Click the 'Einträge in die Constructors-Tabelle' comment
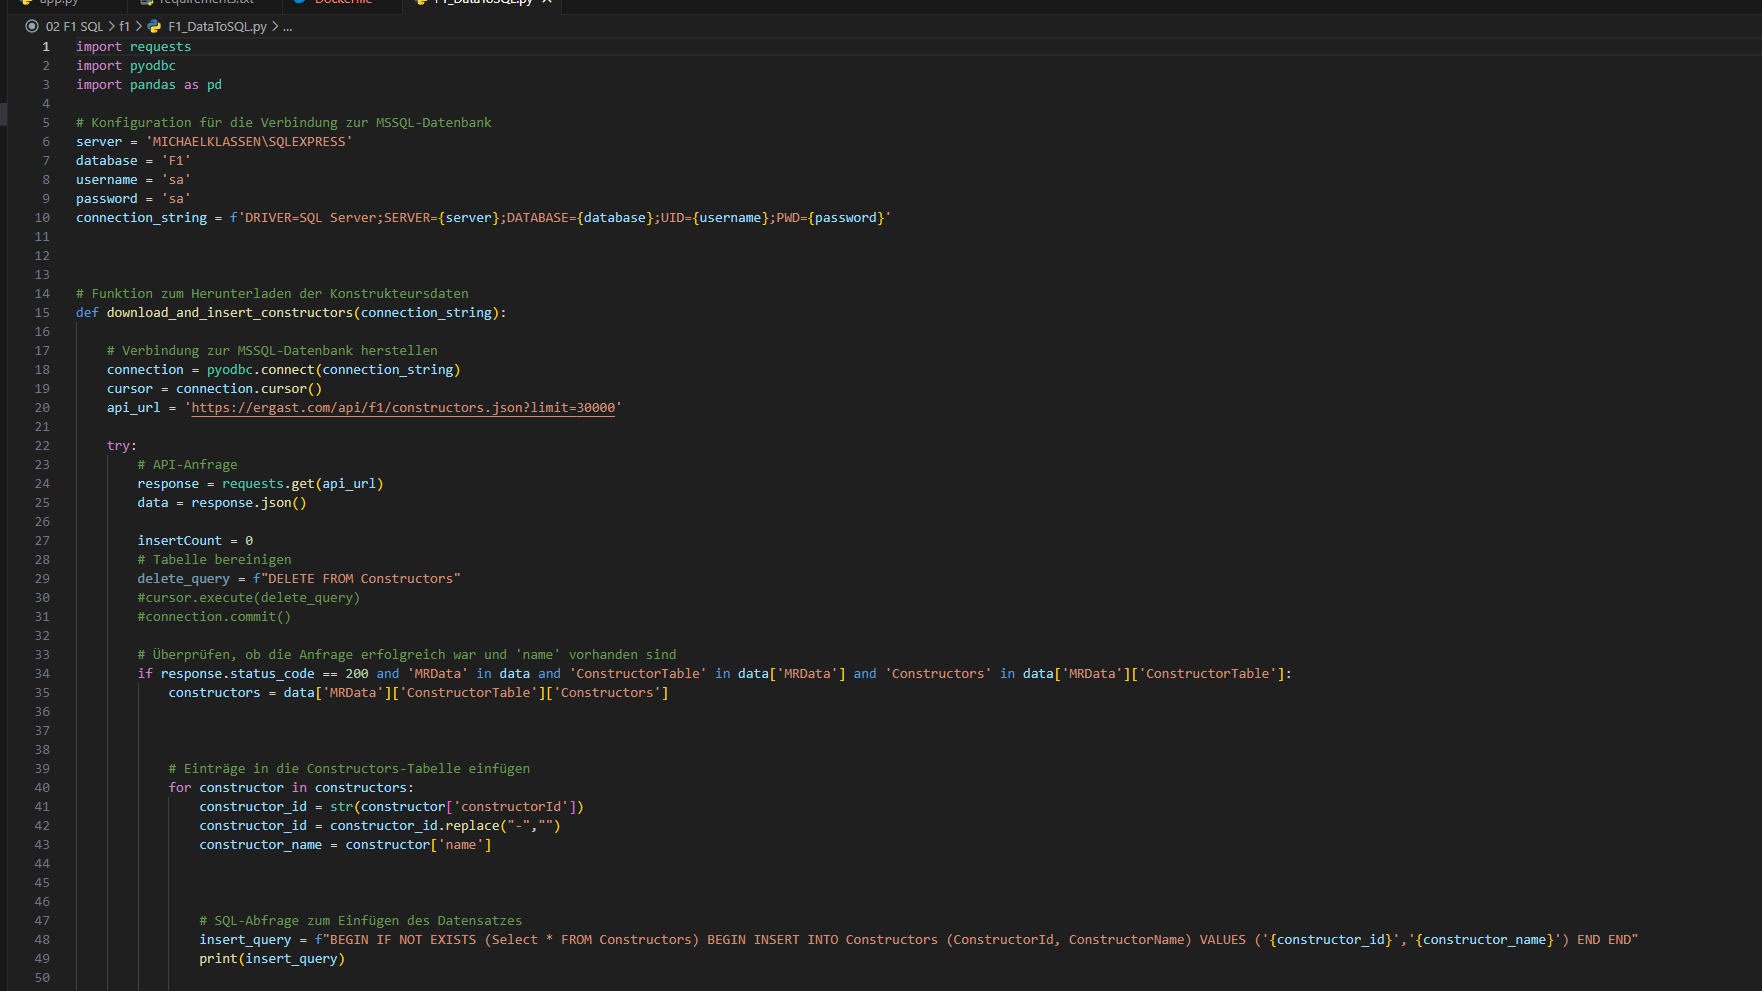The height and width of the screenshot is (991, 1762). (x=349, y=768)
